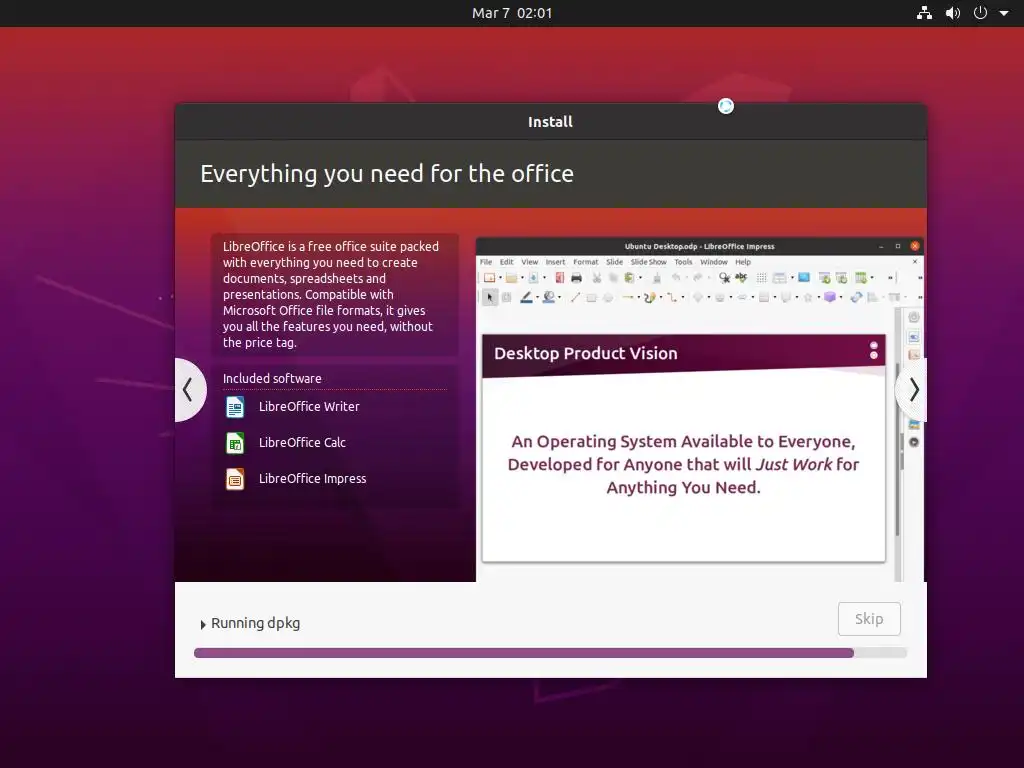This screenshot has height=768, width=1024.
Task: Click the installation progress bar
Action: click(x=550, y=652)
